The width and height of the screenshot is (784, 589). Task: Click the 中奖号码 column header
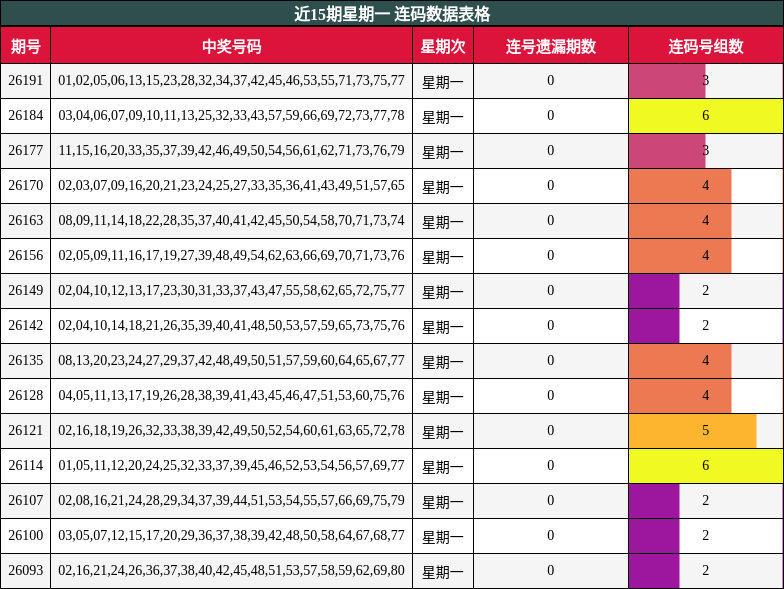pos(232,46)
